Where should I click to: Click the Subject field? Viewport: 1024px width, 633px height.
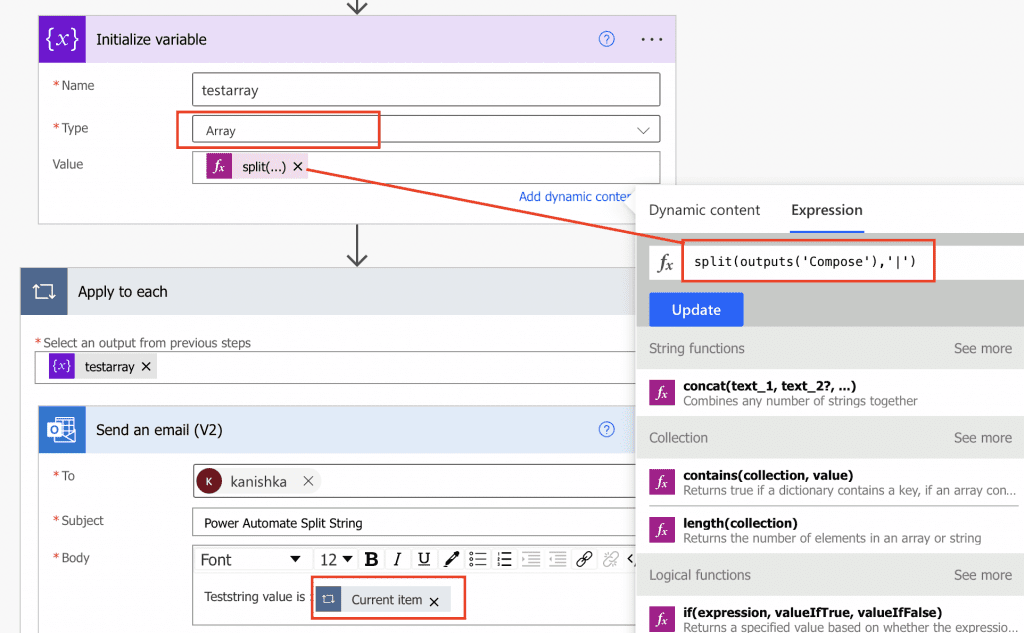tap(414, 523)
